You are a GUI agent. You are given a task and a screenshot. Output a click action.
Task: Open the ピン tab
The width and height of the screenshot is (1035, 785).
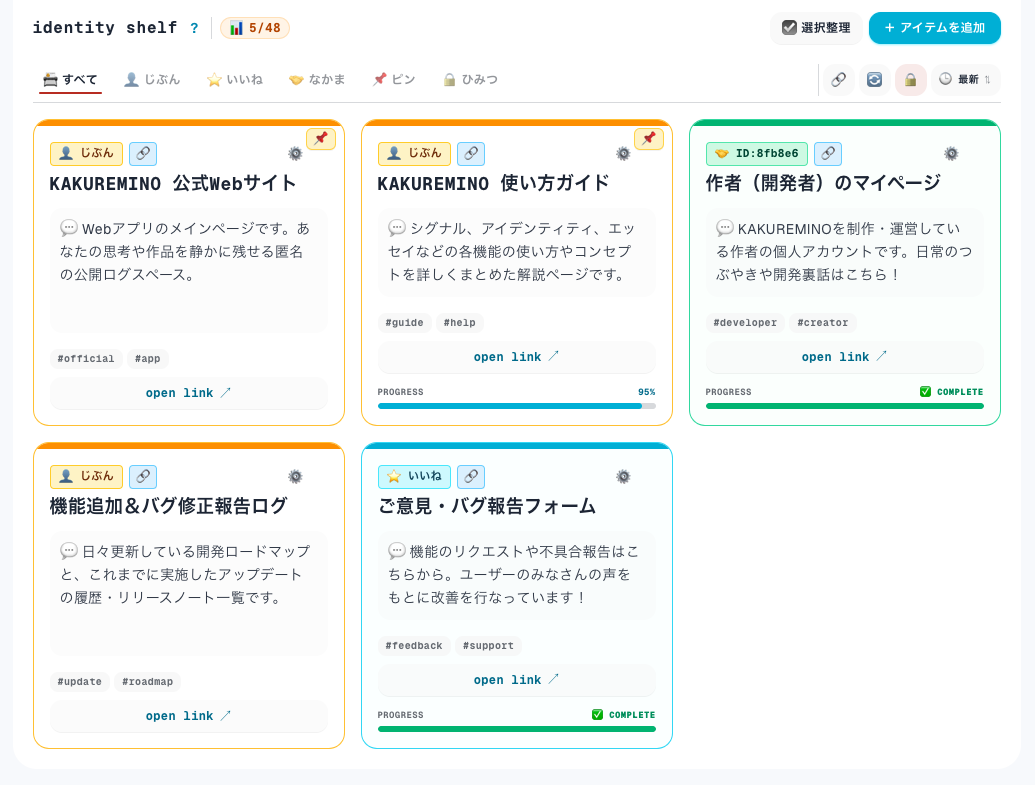click(394, 80)
